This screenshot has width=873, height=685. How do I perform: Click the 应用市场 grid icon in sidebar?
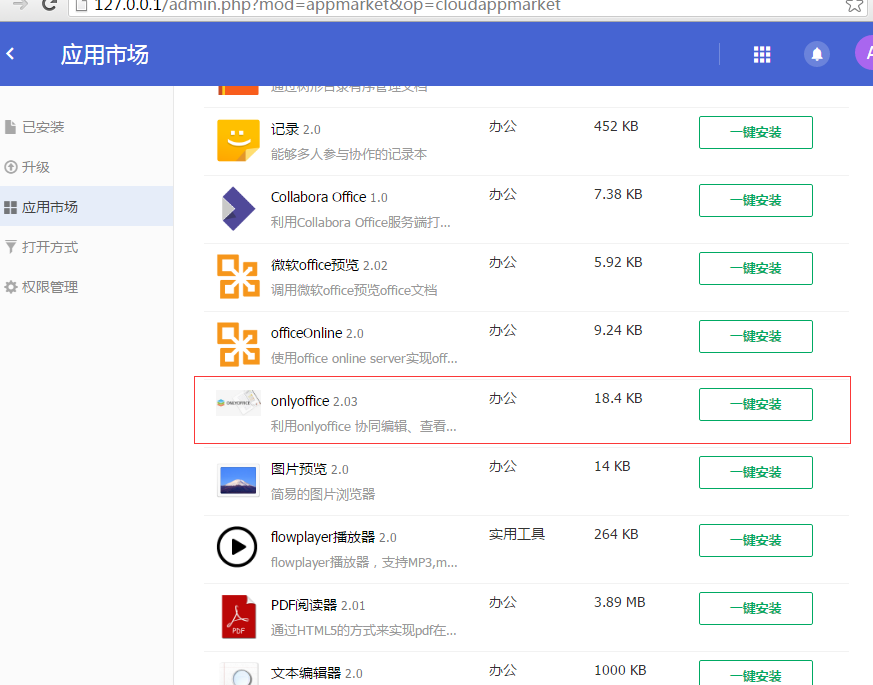11,207
